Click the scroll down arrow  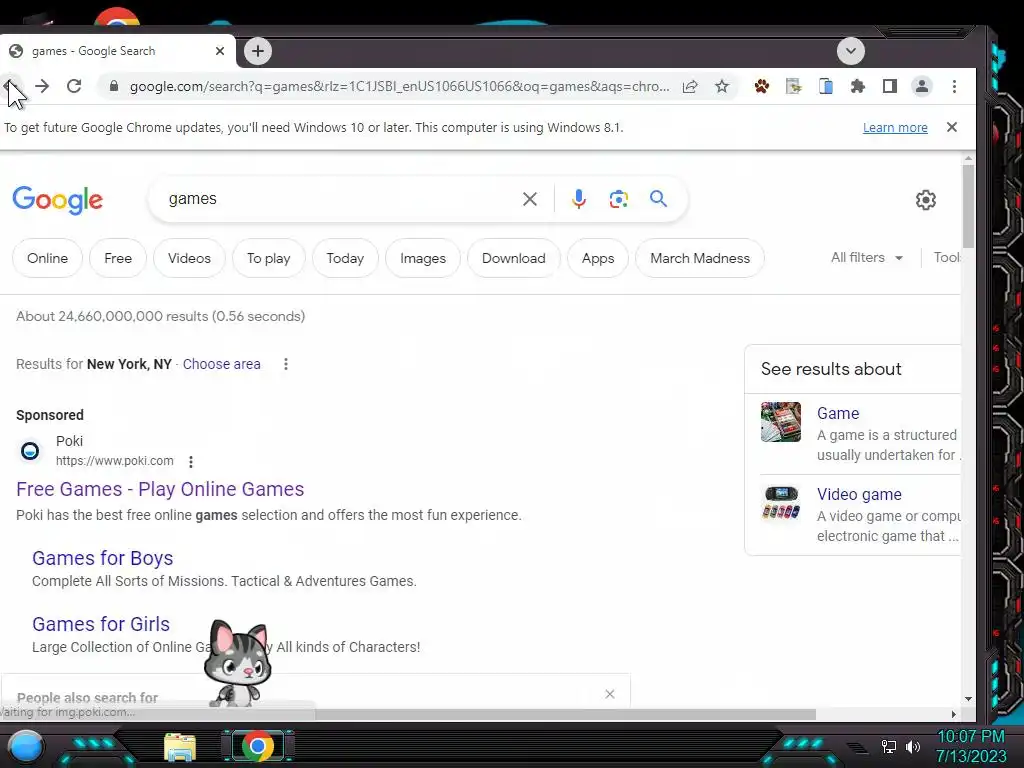point(968,699)
